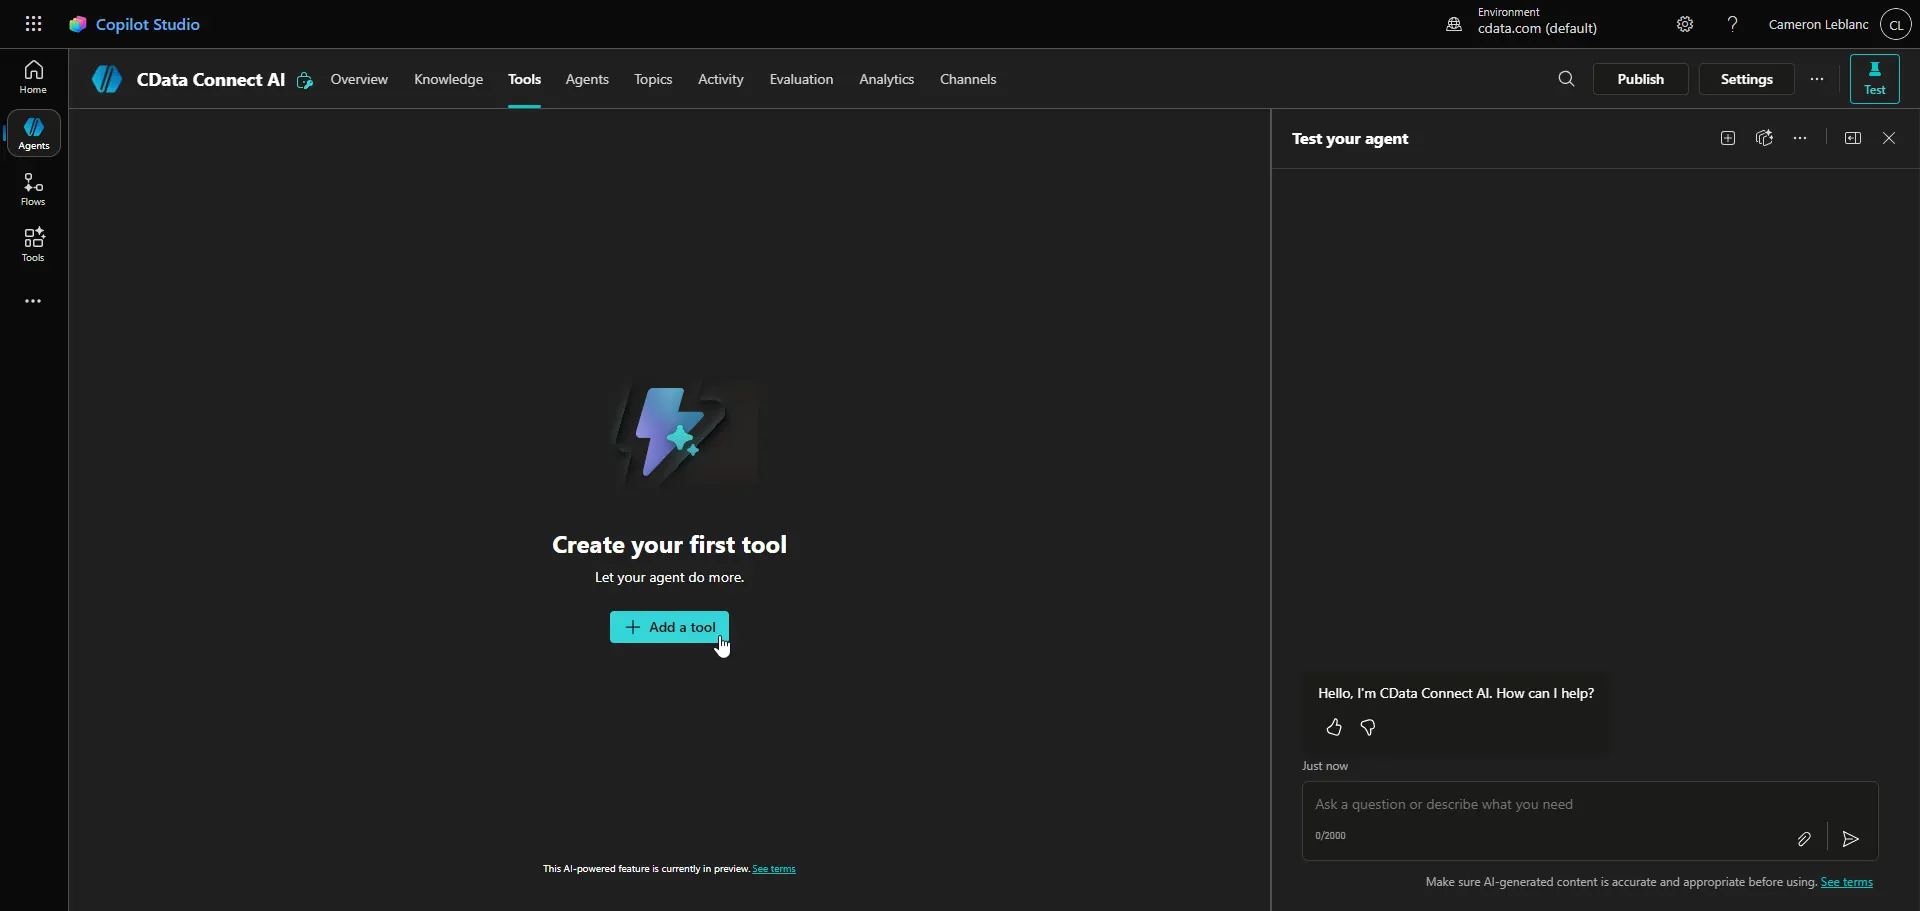The height and width of the screenshot is (911, 1920).
Task: Expand the sidebar more options ellipsis
Action: (33, 301)
